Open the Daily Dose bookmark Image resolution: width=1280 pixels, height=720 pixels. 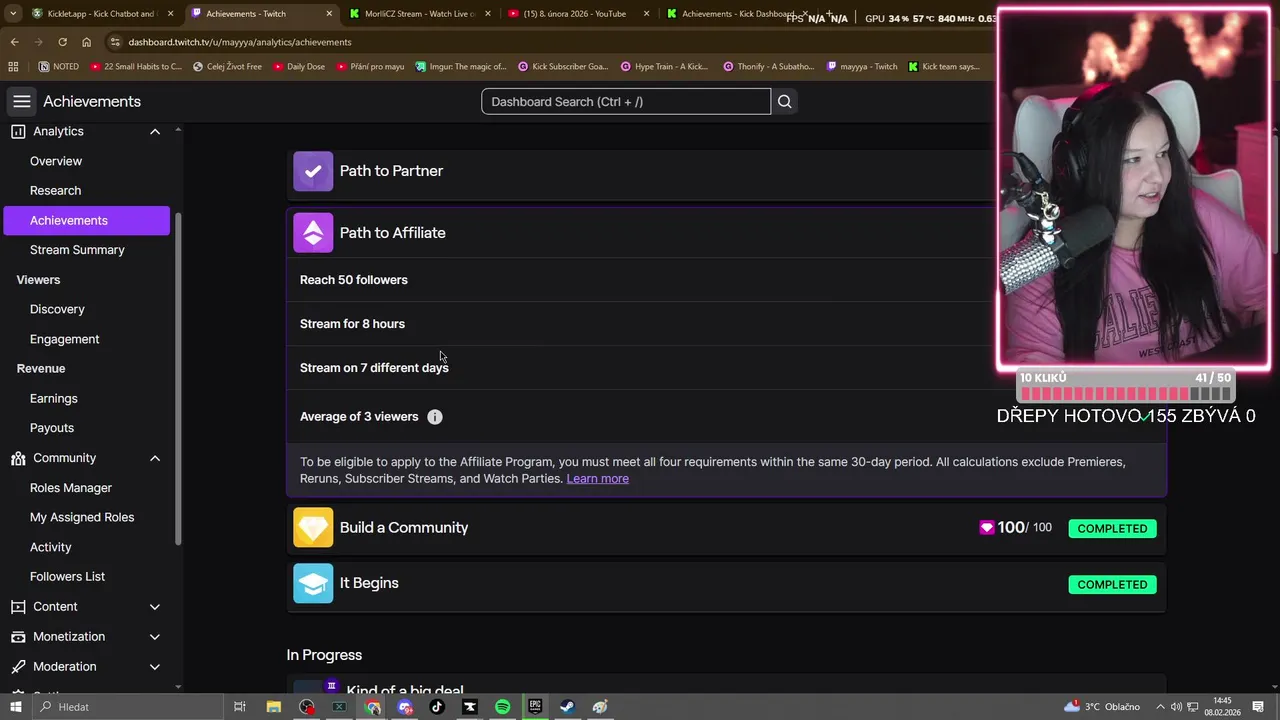[299, 67]
